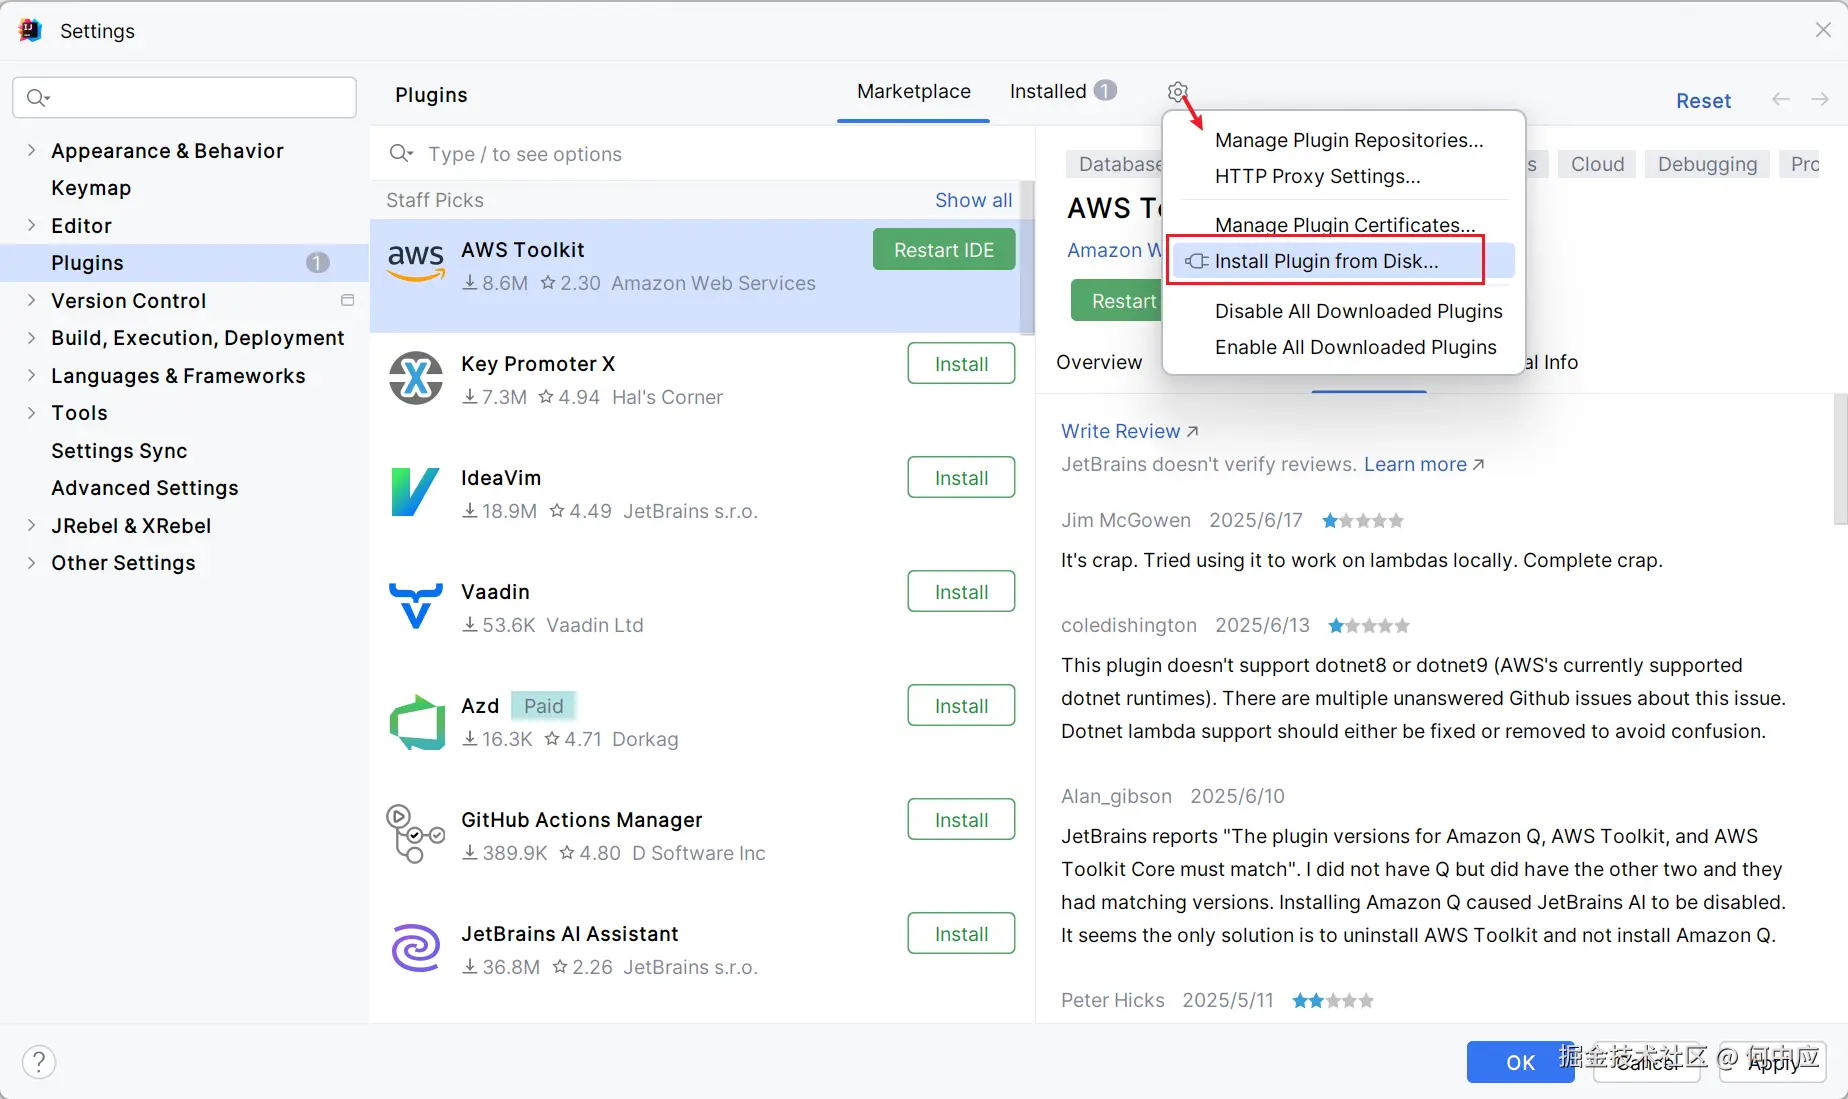Click the help question mark icon
1848x1099 pixels.
pyautogui.click(x=39, y=1062)
